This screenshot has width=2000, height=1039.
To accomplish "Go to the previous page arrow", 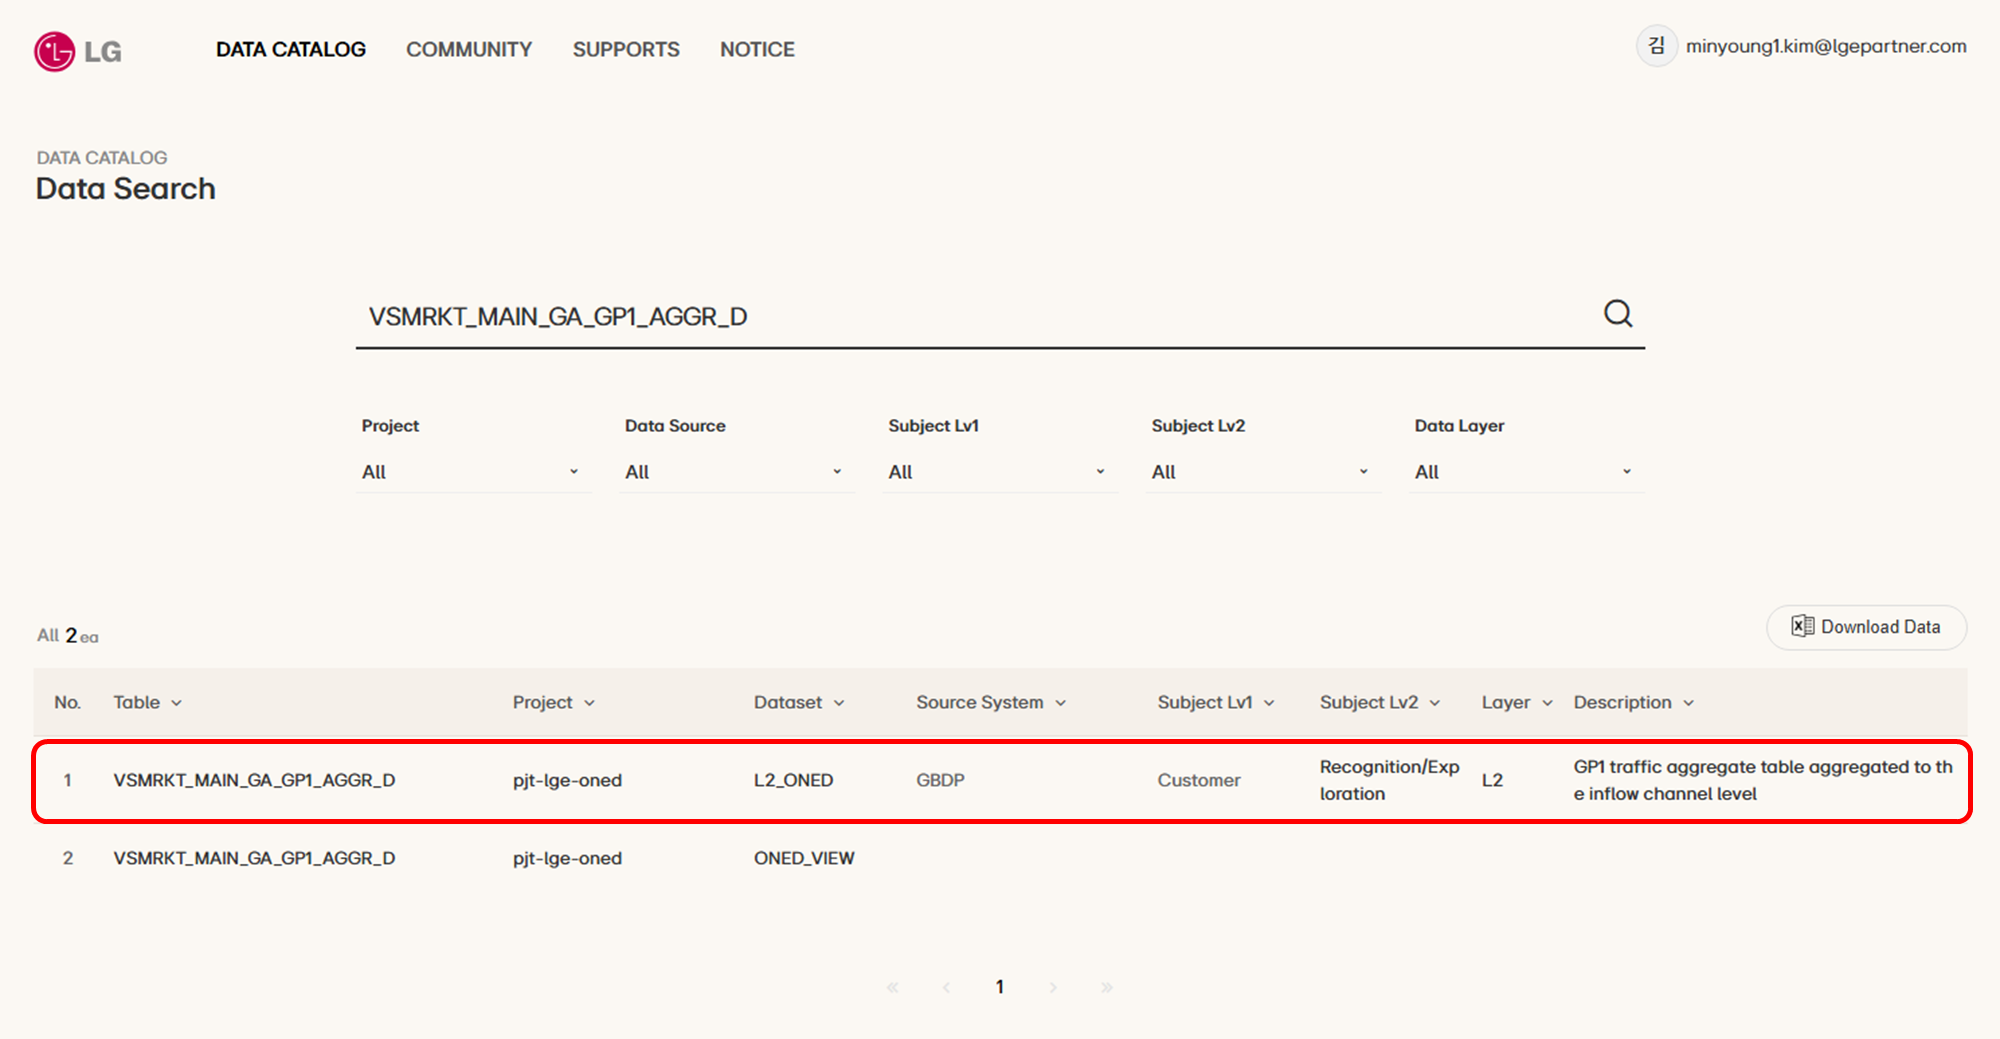I will click(946, 987).
